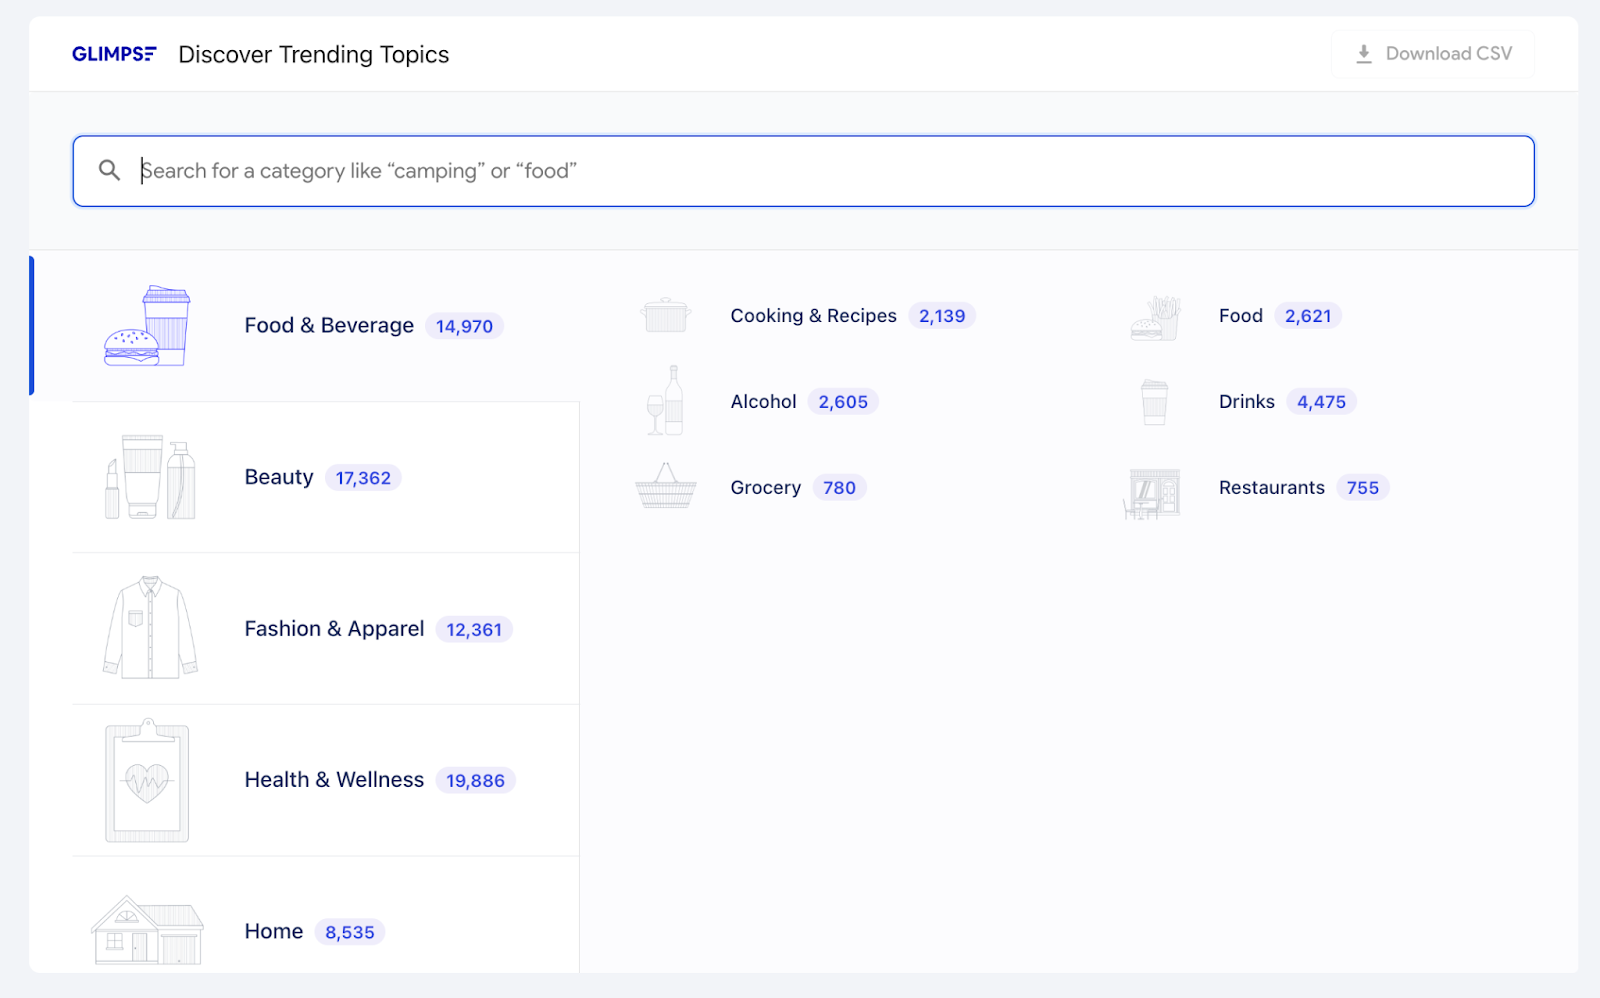Image resolution: width=1600 pixels, height=998 pixels.
Task: Click the house icon beside Home
Action: point(148,928)
